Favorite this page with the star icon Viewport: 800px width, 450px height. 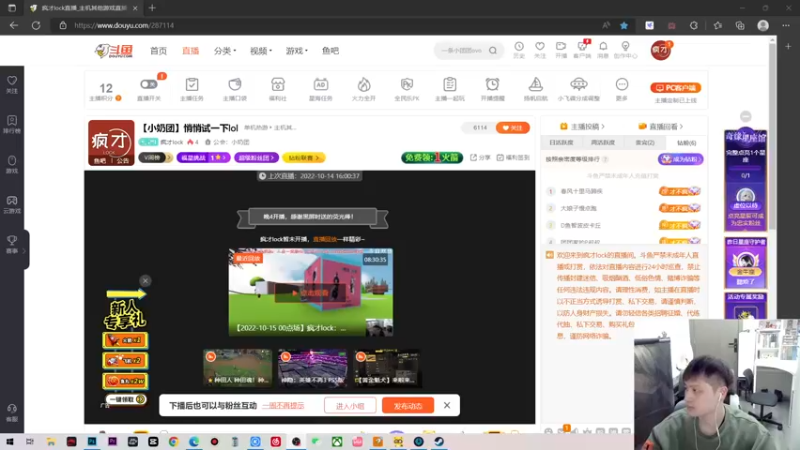click(x=624, y=25)
